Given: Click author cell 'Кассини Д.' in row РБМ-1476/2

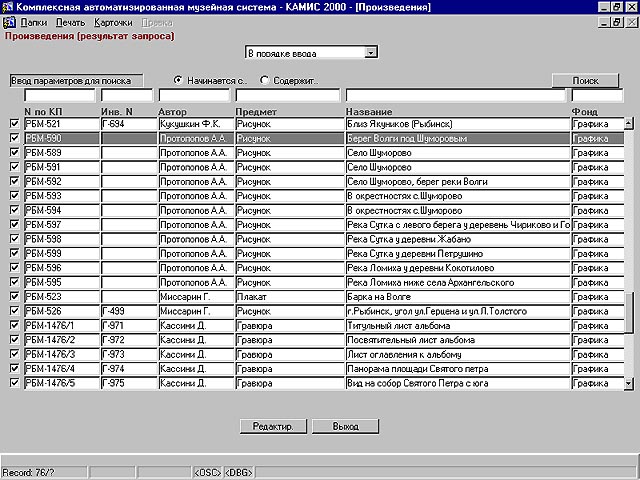Looking at the screenshot, I should pos(196,340).
